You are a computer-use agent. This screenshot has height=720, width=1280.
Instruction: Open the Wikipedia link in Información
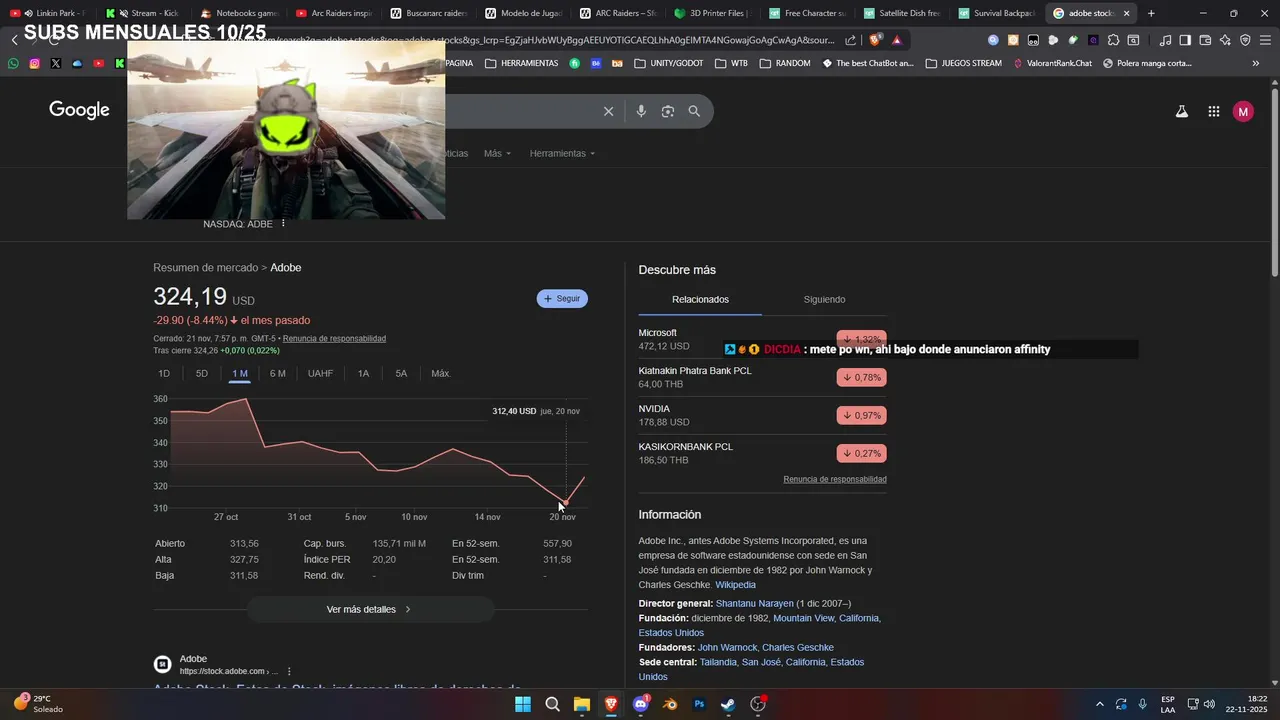(735, 584)
